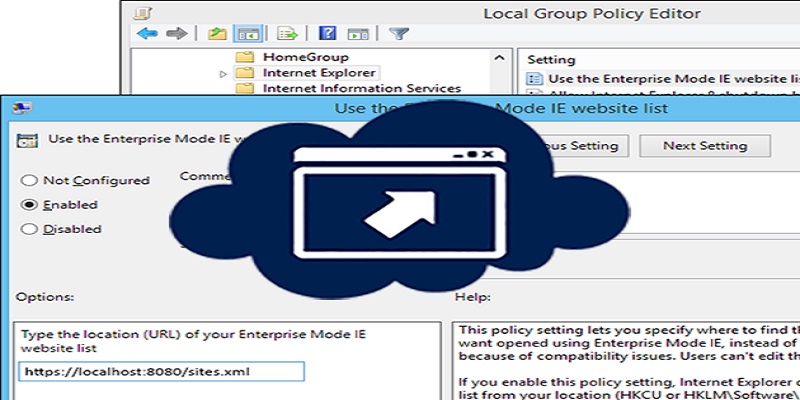
Task: Click the policy dialog title bar icon
Action: click(x=22, y=108)
